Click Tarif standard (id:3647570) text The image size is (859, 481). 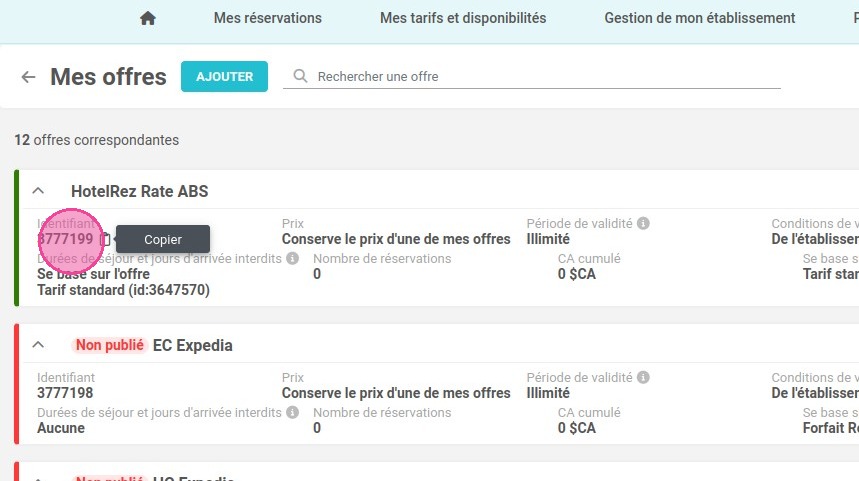(123, 290)
